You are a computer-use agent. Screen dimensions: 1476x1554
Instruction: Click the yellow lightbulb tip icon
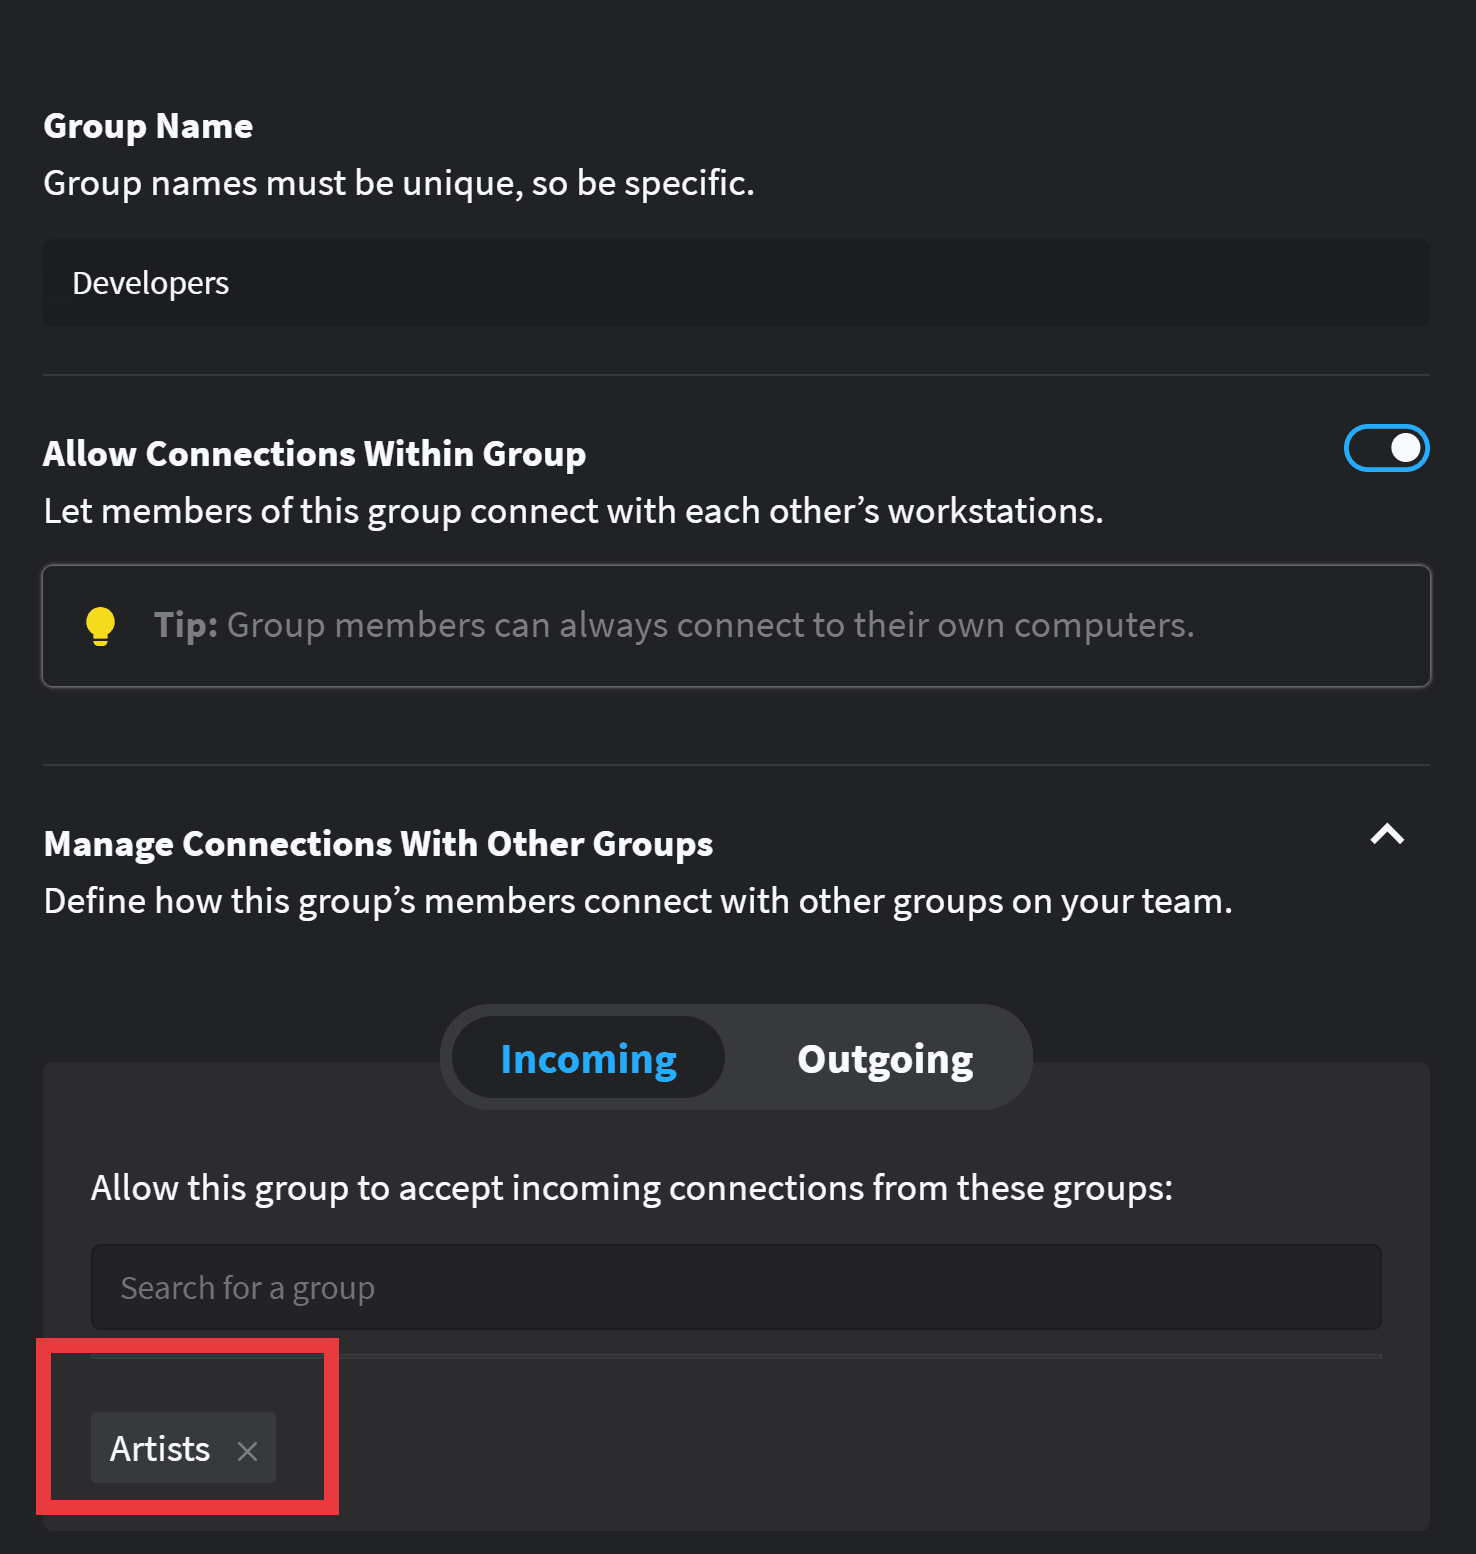(x=100, y=626)
